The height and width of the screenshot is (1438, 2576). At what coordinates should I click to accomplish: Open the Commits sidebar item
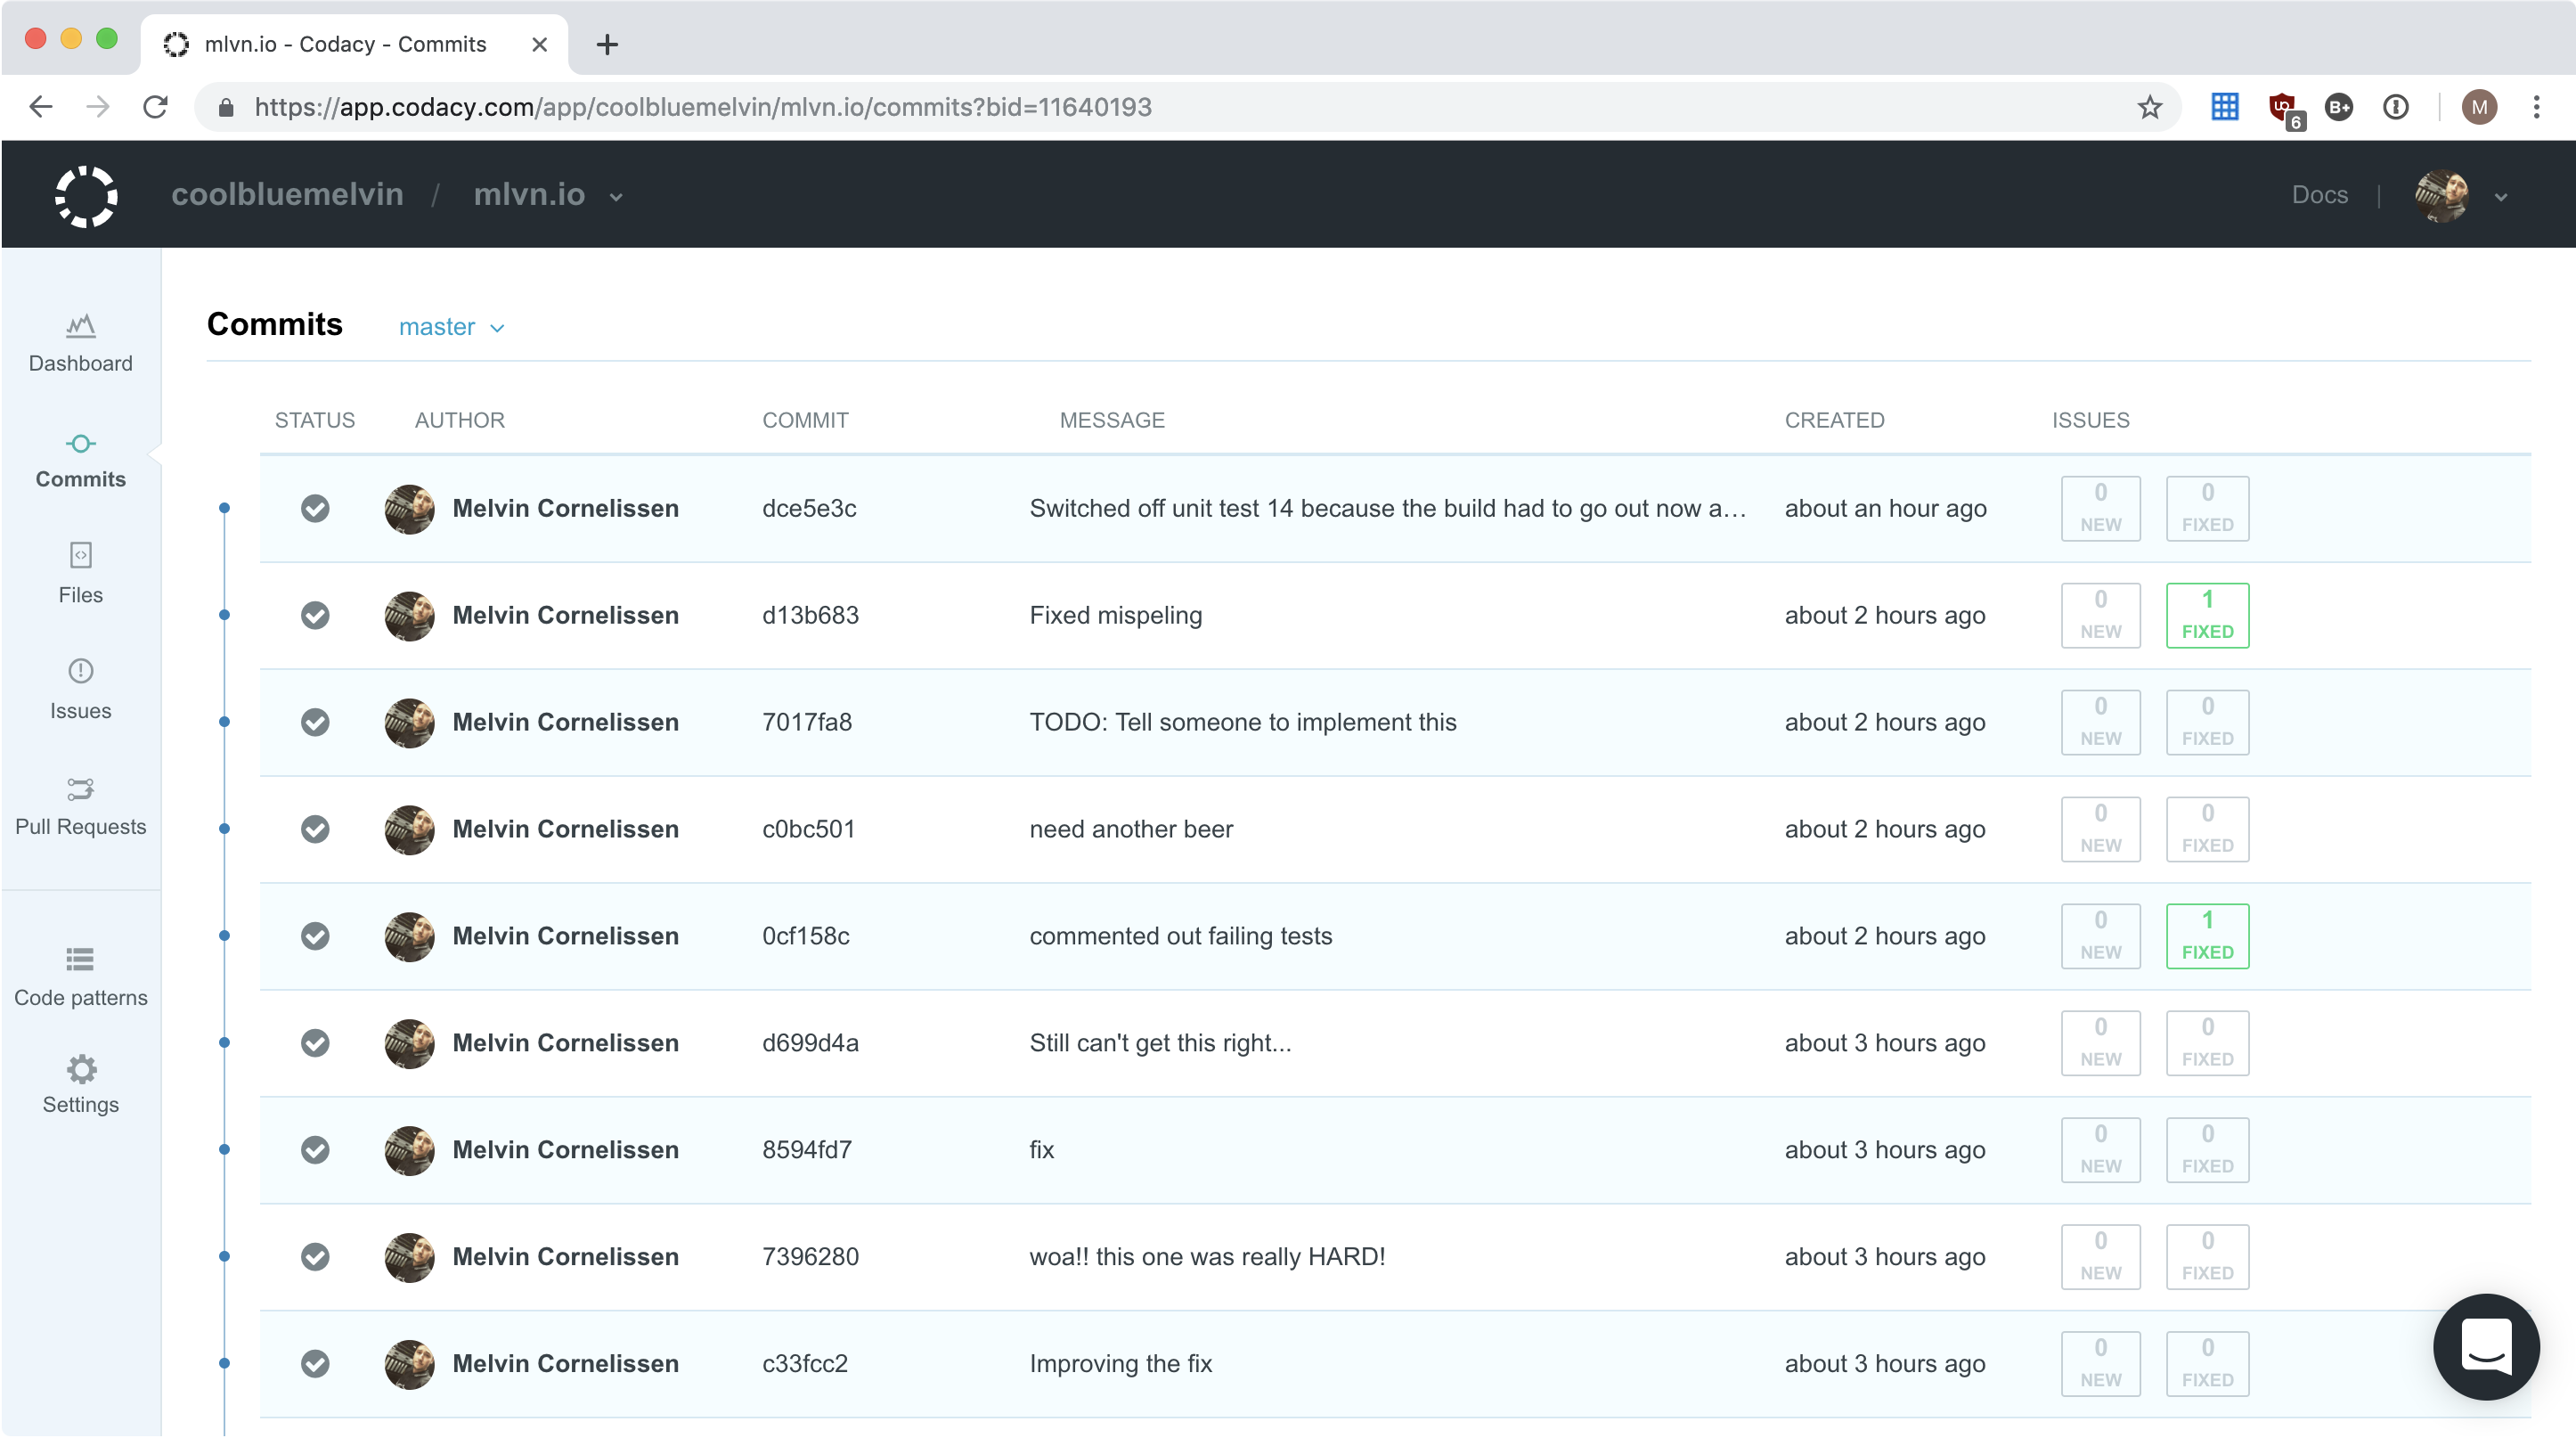pyautogui.click(x=80, y=460)
